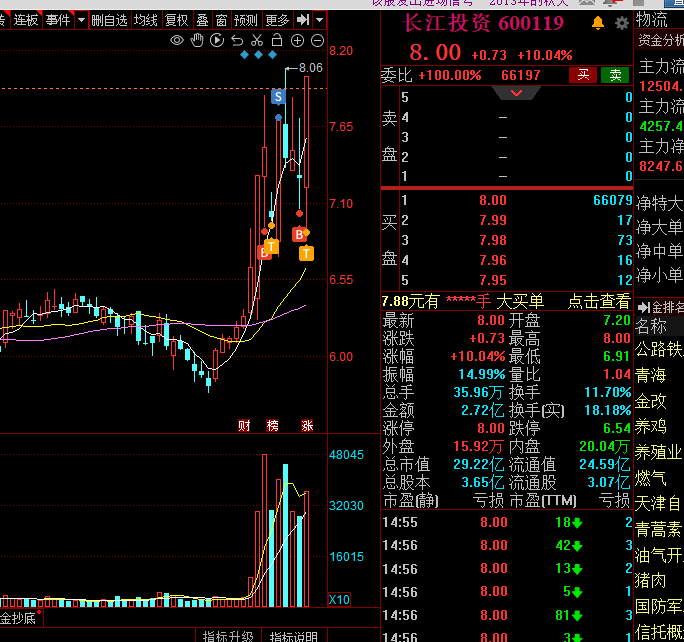Click the 窗 window toolbar button
The height and width of the screenshot is (642, 684).
tap(221, 20)
